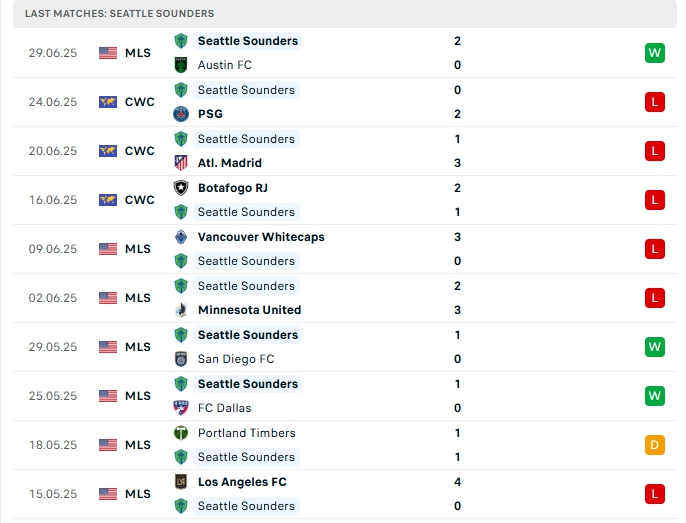Open Vancouver Whitecaps team link
686x523 pixels.
(x=260, y=237)
